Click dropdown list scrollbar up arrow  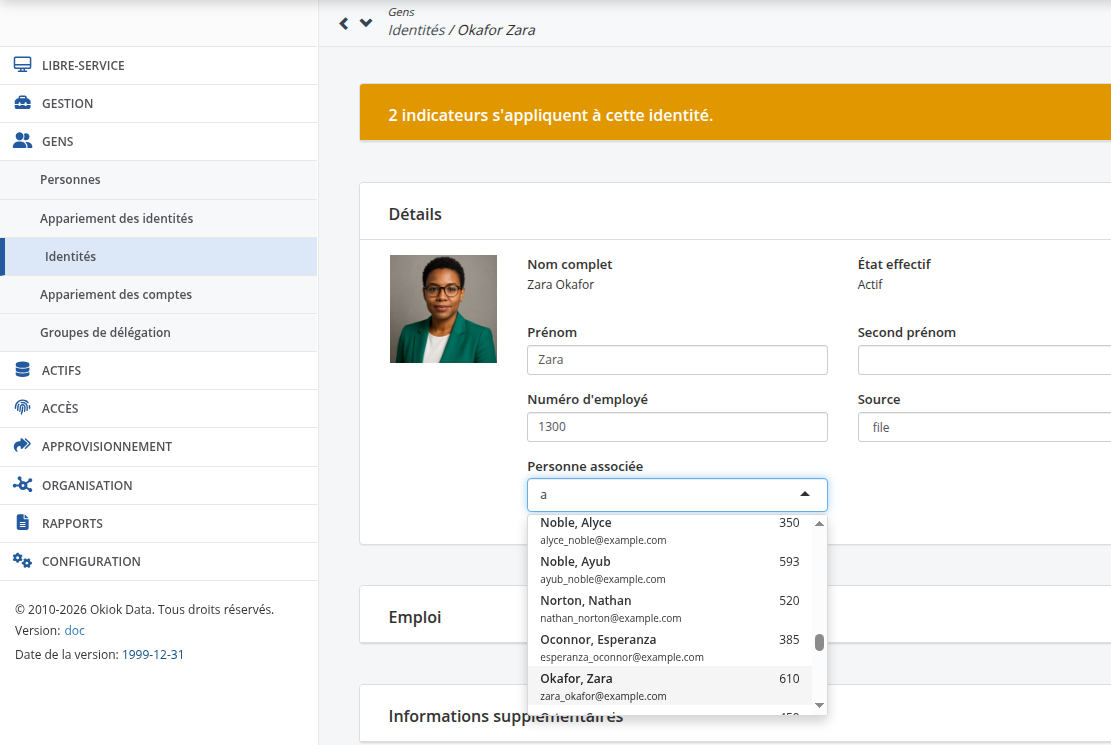pos(819,524)
